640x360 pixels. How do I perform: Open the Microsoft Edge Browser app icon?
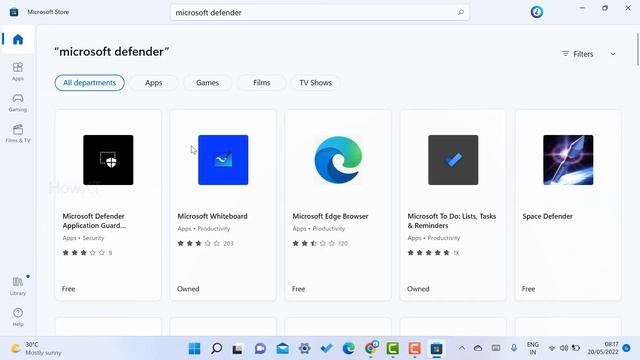coord(338,160)
